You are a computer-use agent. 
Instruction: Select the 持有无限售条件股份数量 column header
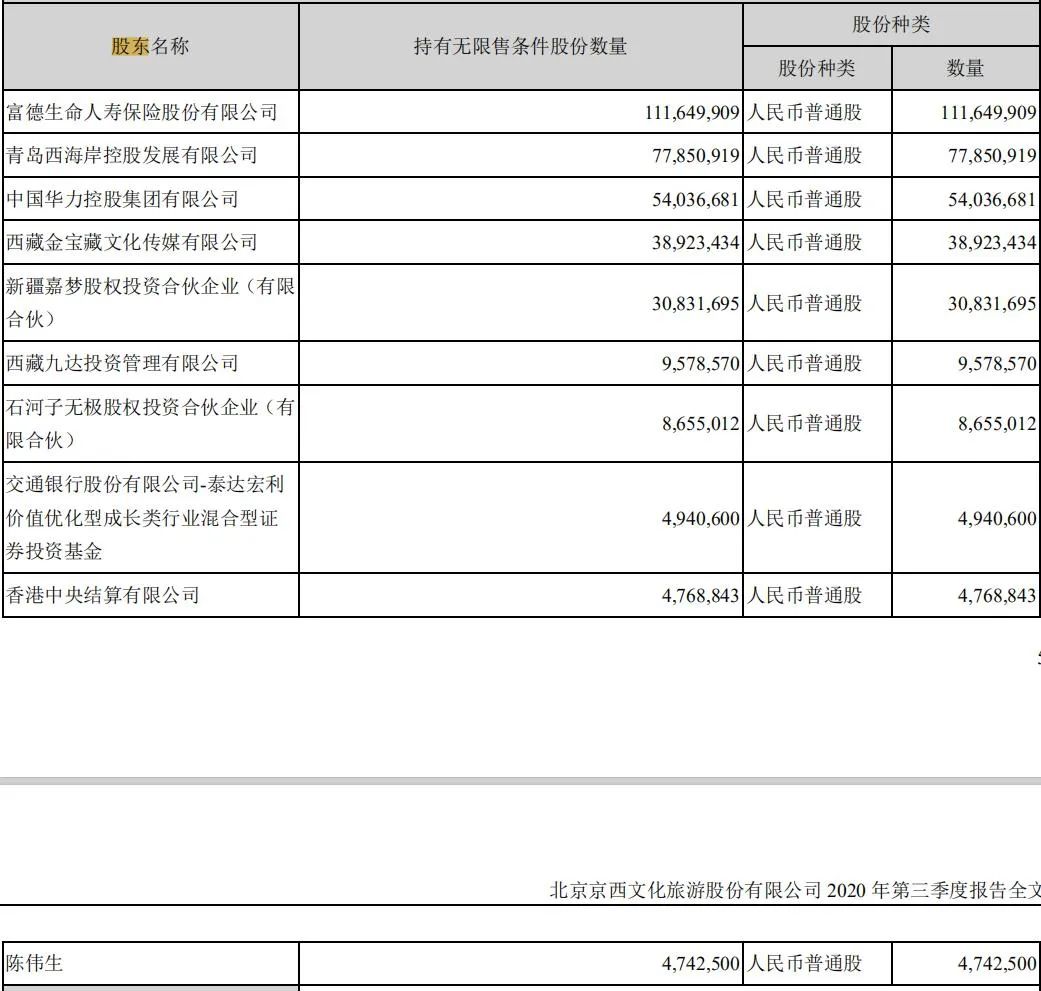[x=520, y=46]
